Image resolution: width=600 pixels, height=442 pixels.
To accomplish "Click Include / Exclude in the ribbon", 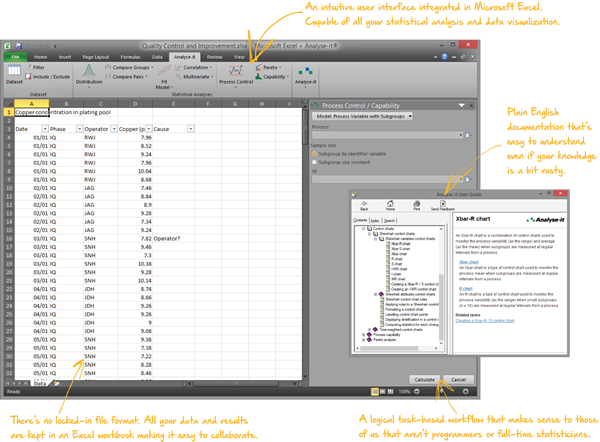I will (47, 77).
